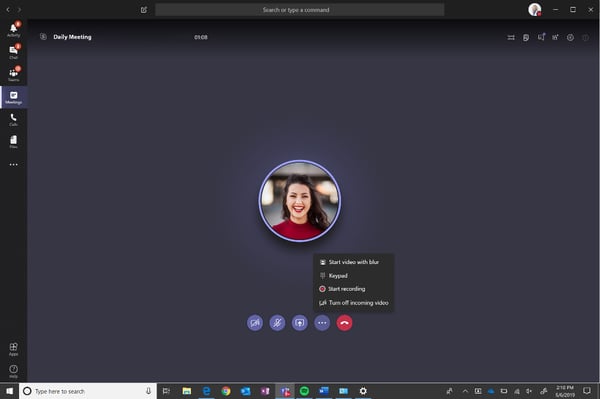
Task: Open Calls in the sidebar
Action: click(x=13, y=119)
